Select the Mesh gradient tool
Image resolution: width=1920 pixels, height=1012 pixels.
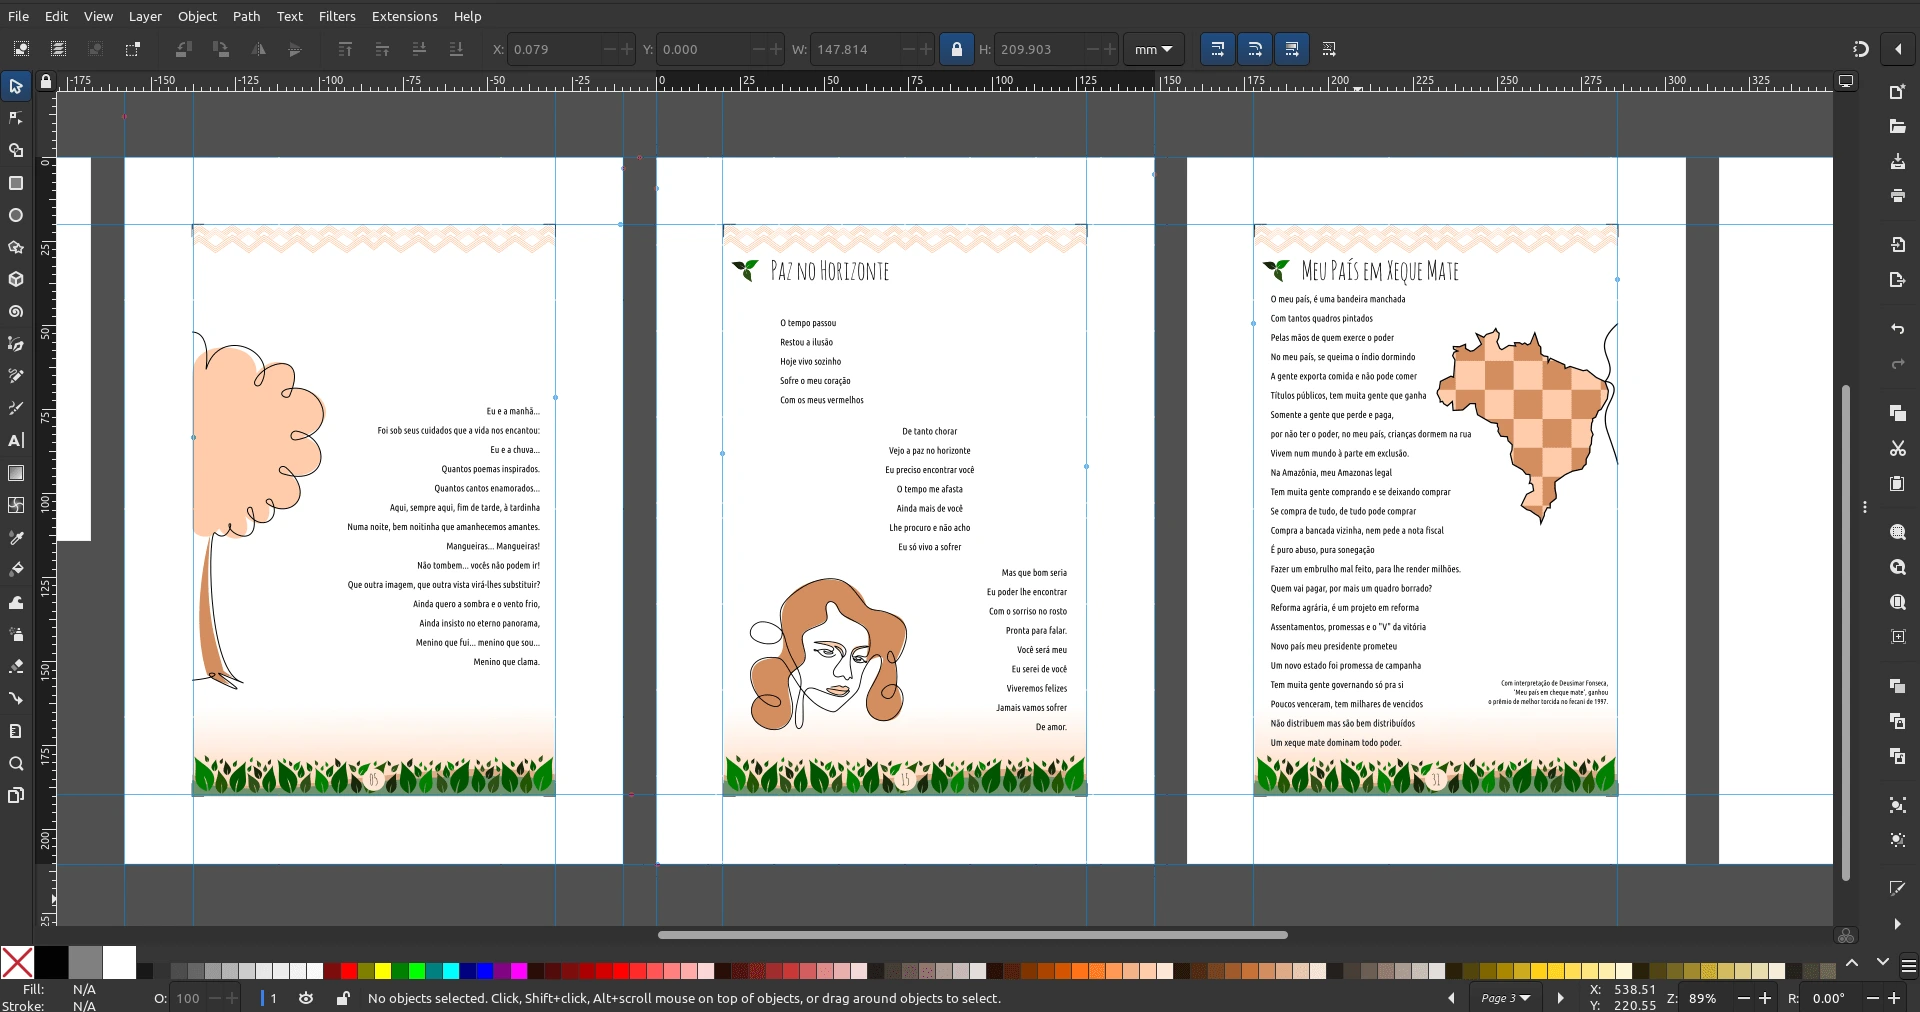coord(16,505)
